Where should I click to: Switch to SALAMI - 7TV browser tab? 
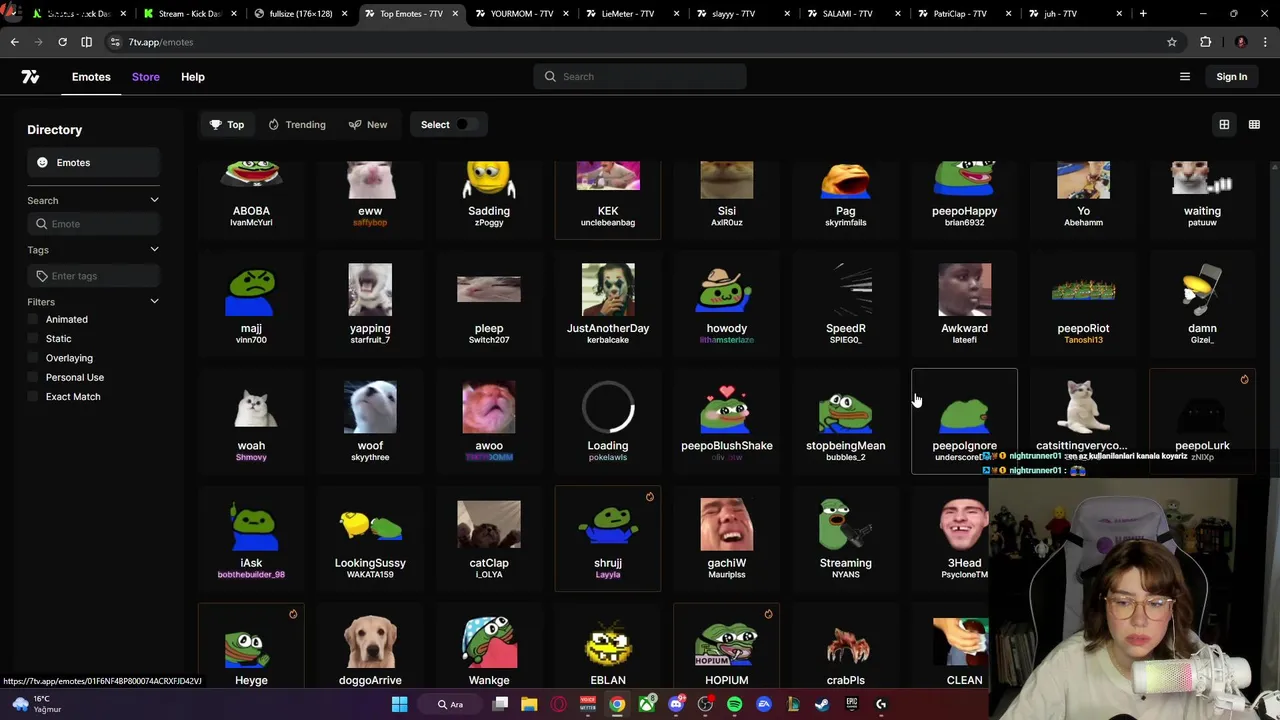click(848, 14)
